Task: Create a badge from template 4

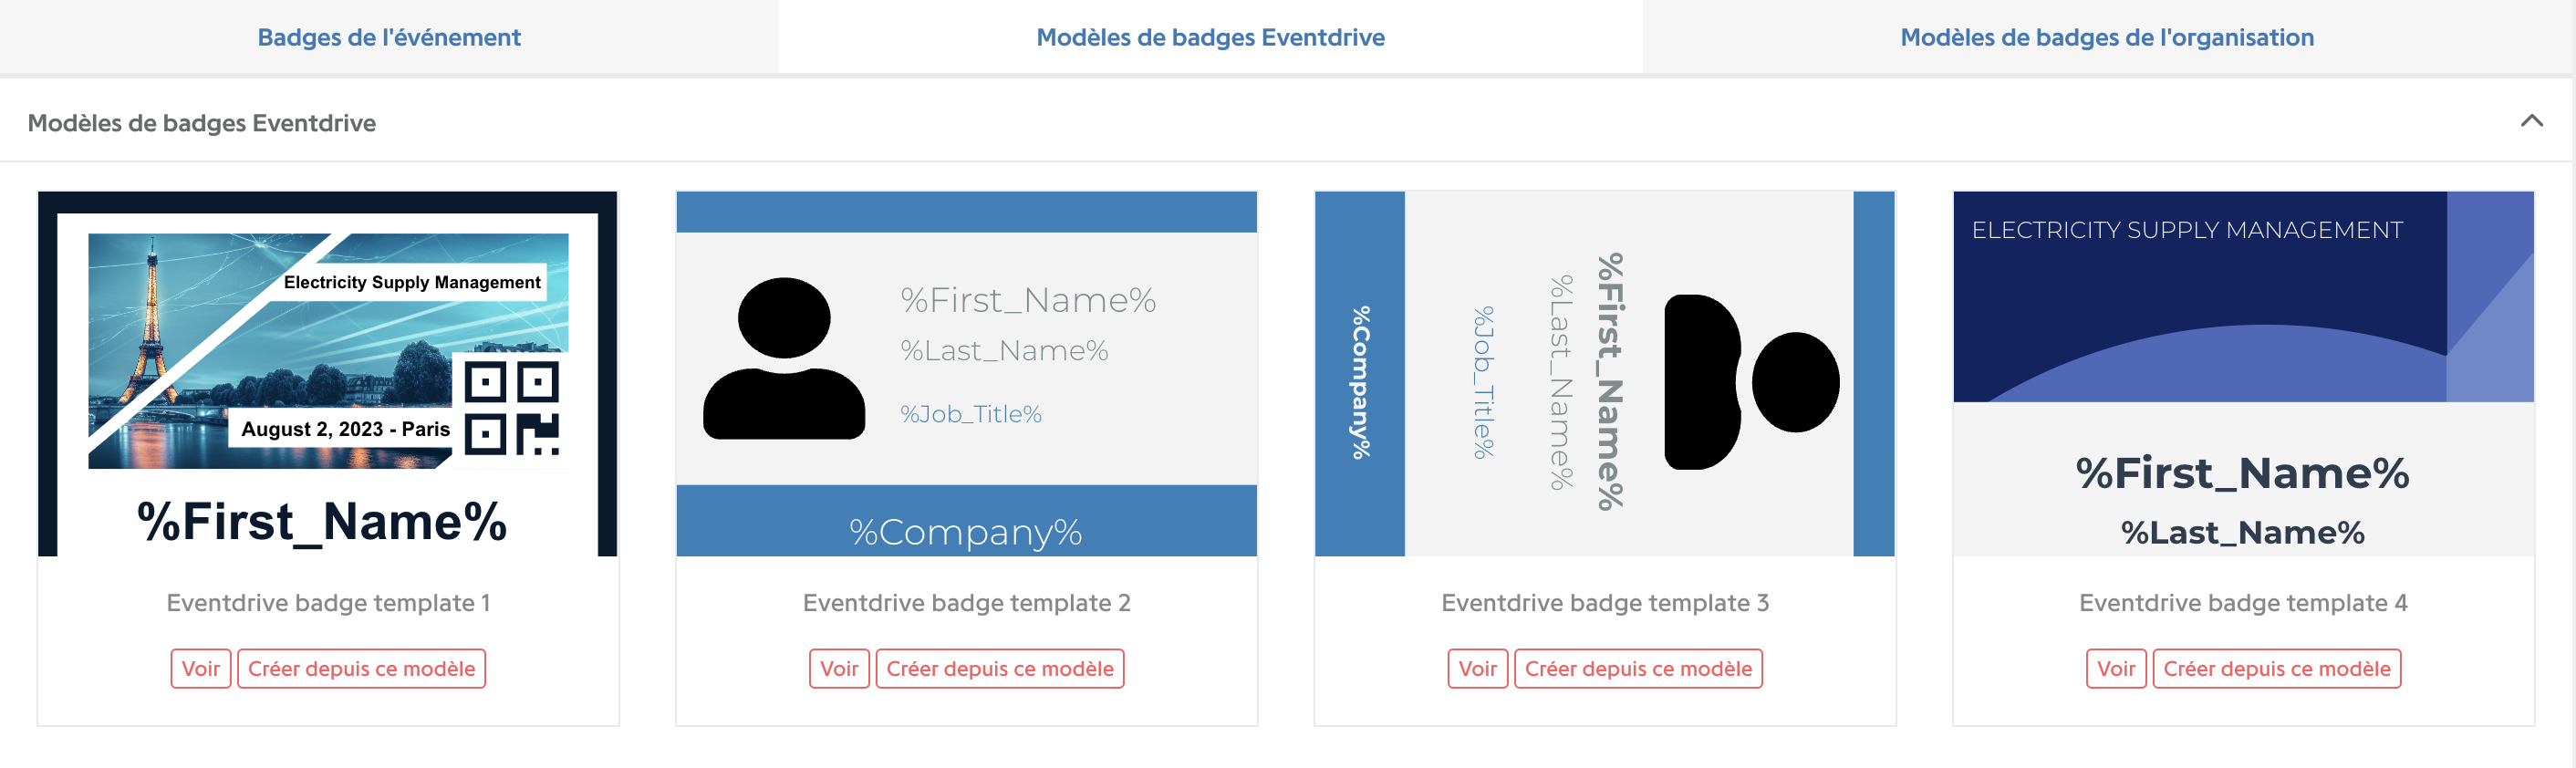Action: (x=2277, y=668)
